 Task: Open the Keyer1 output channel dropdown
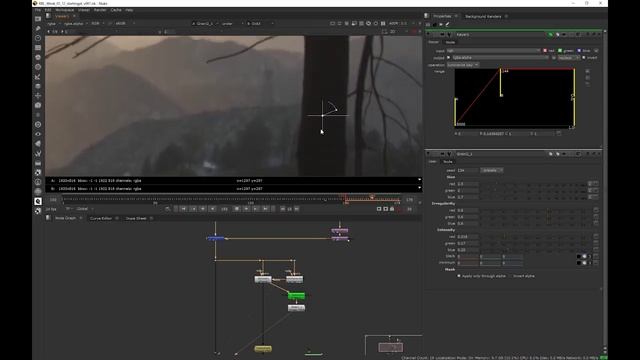pyautogui.click(x=501, y=58)
